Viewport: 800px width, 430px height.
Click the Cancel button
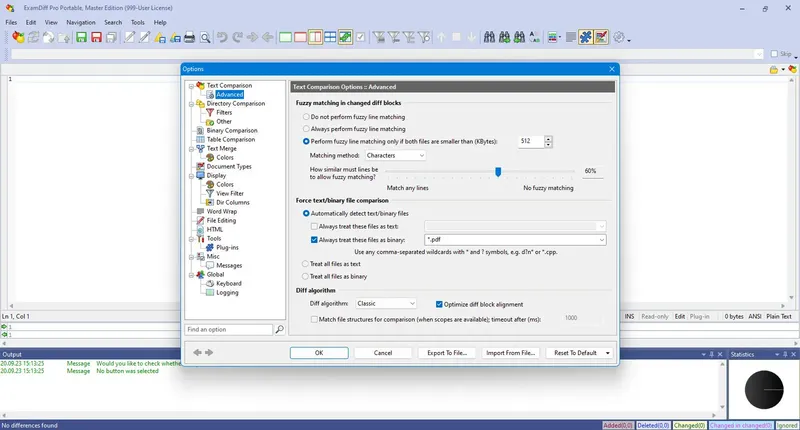pos(383,353)
